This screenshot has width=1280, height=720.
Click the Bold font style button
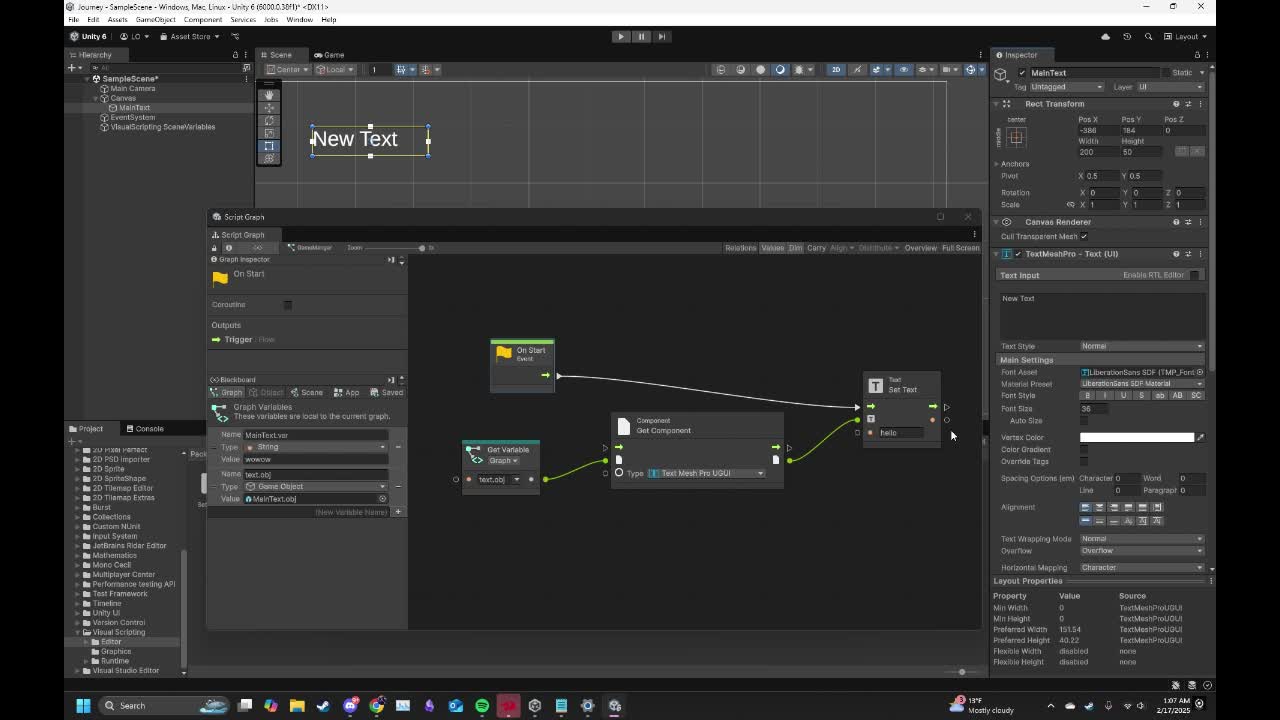point(1087,396)
